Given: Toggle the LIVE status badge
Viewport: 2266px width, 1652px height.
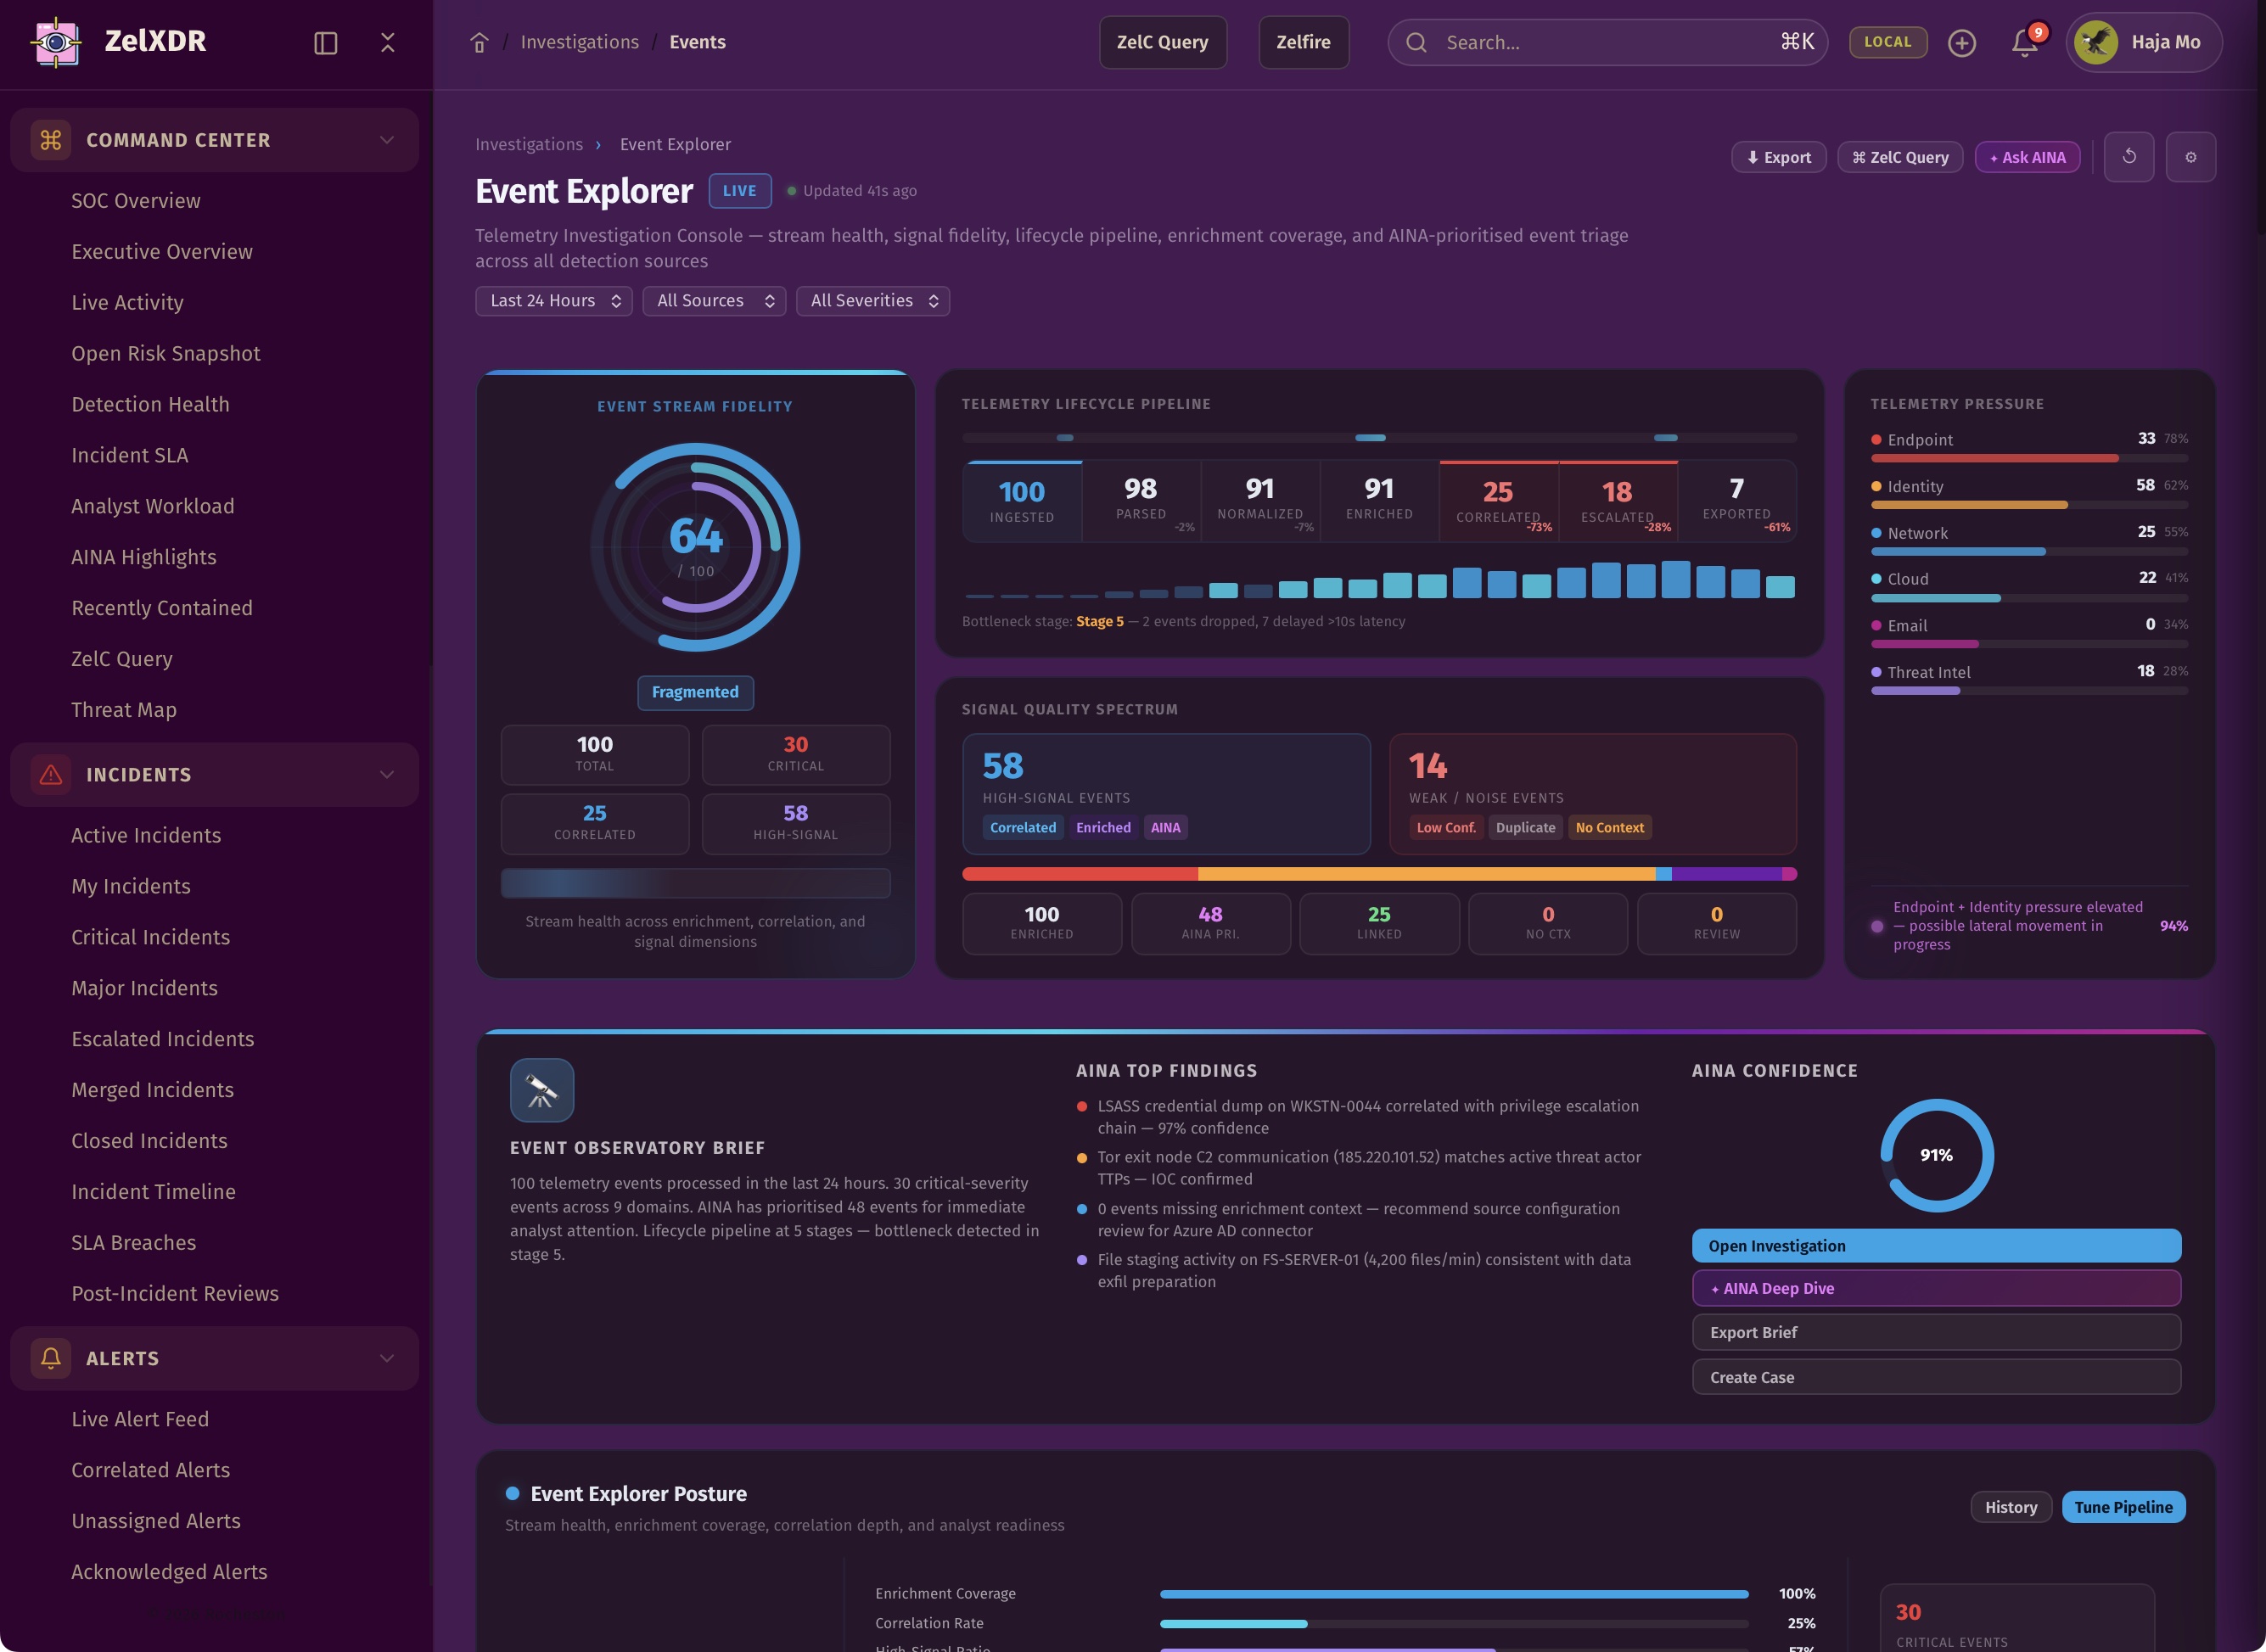Looking at the screenshot, I should [x=739, y=191].
